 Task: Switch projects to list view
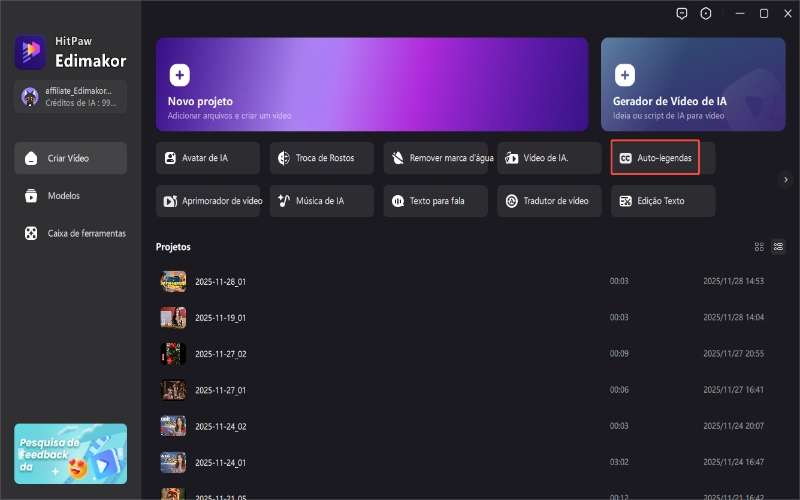click(x=778, y=246)
